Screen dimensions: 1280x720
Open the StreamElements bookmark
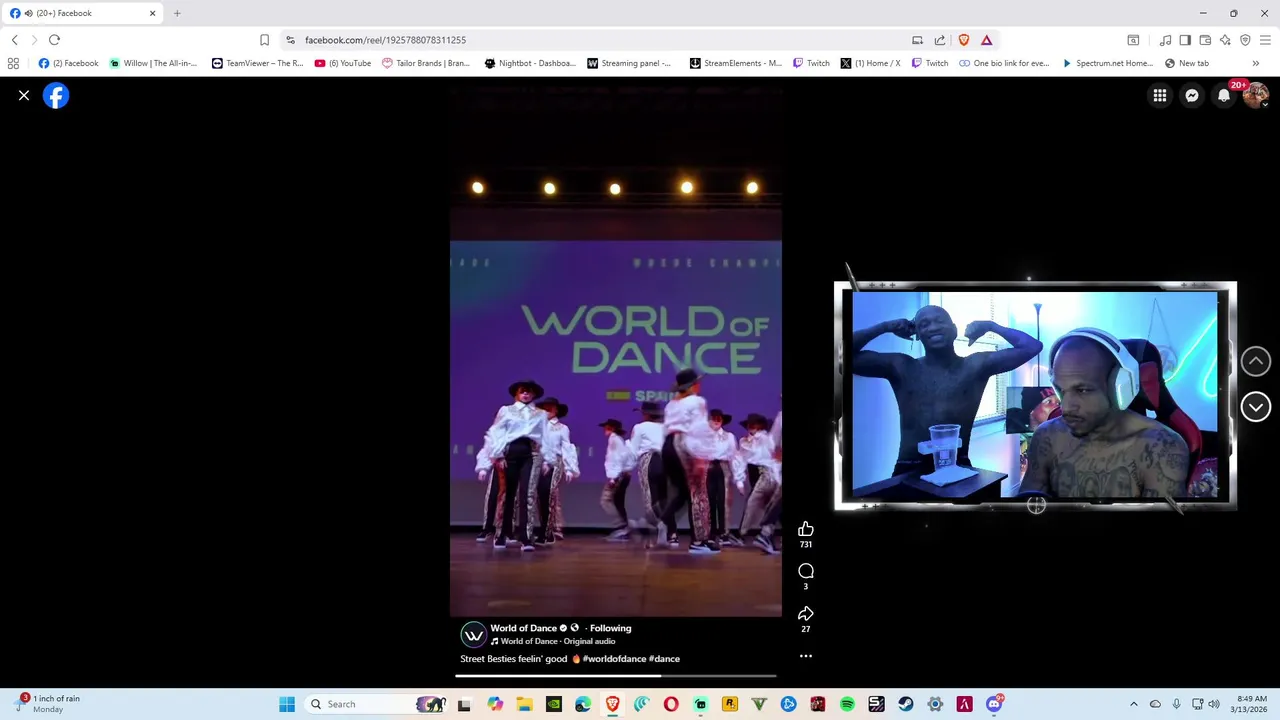click(x=736, y=63)
